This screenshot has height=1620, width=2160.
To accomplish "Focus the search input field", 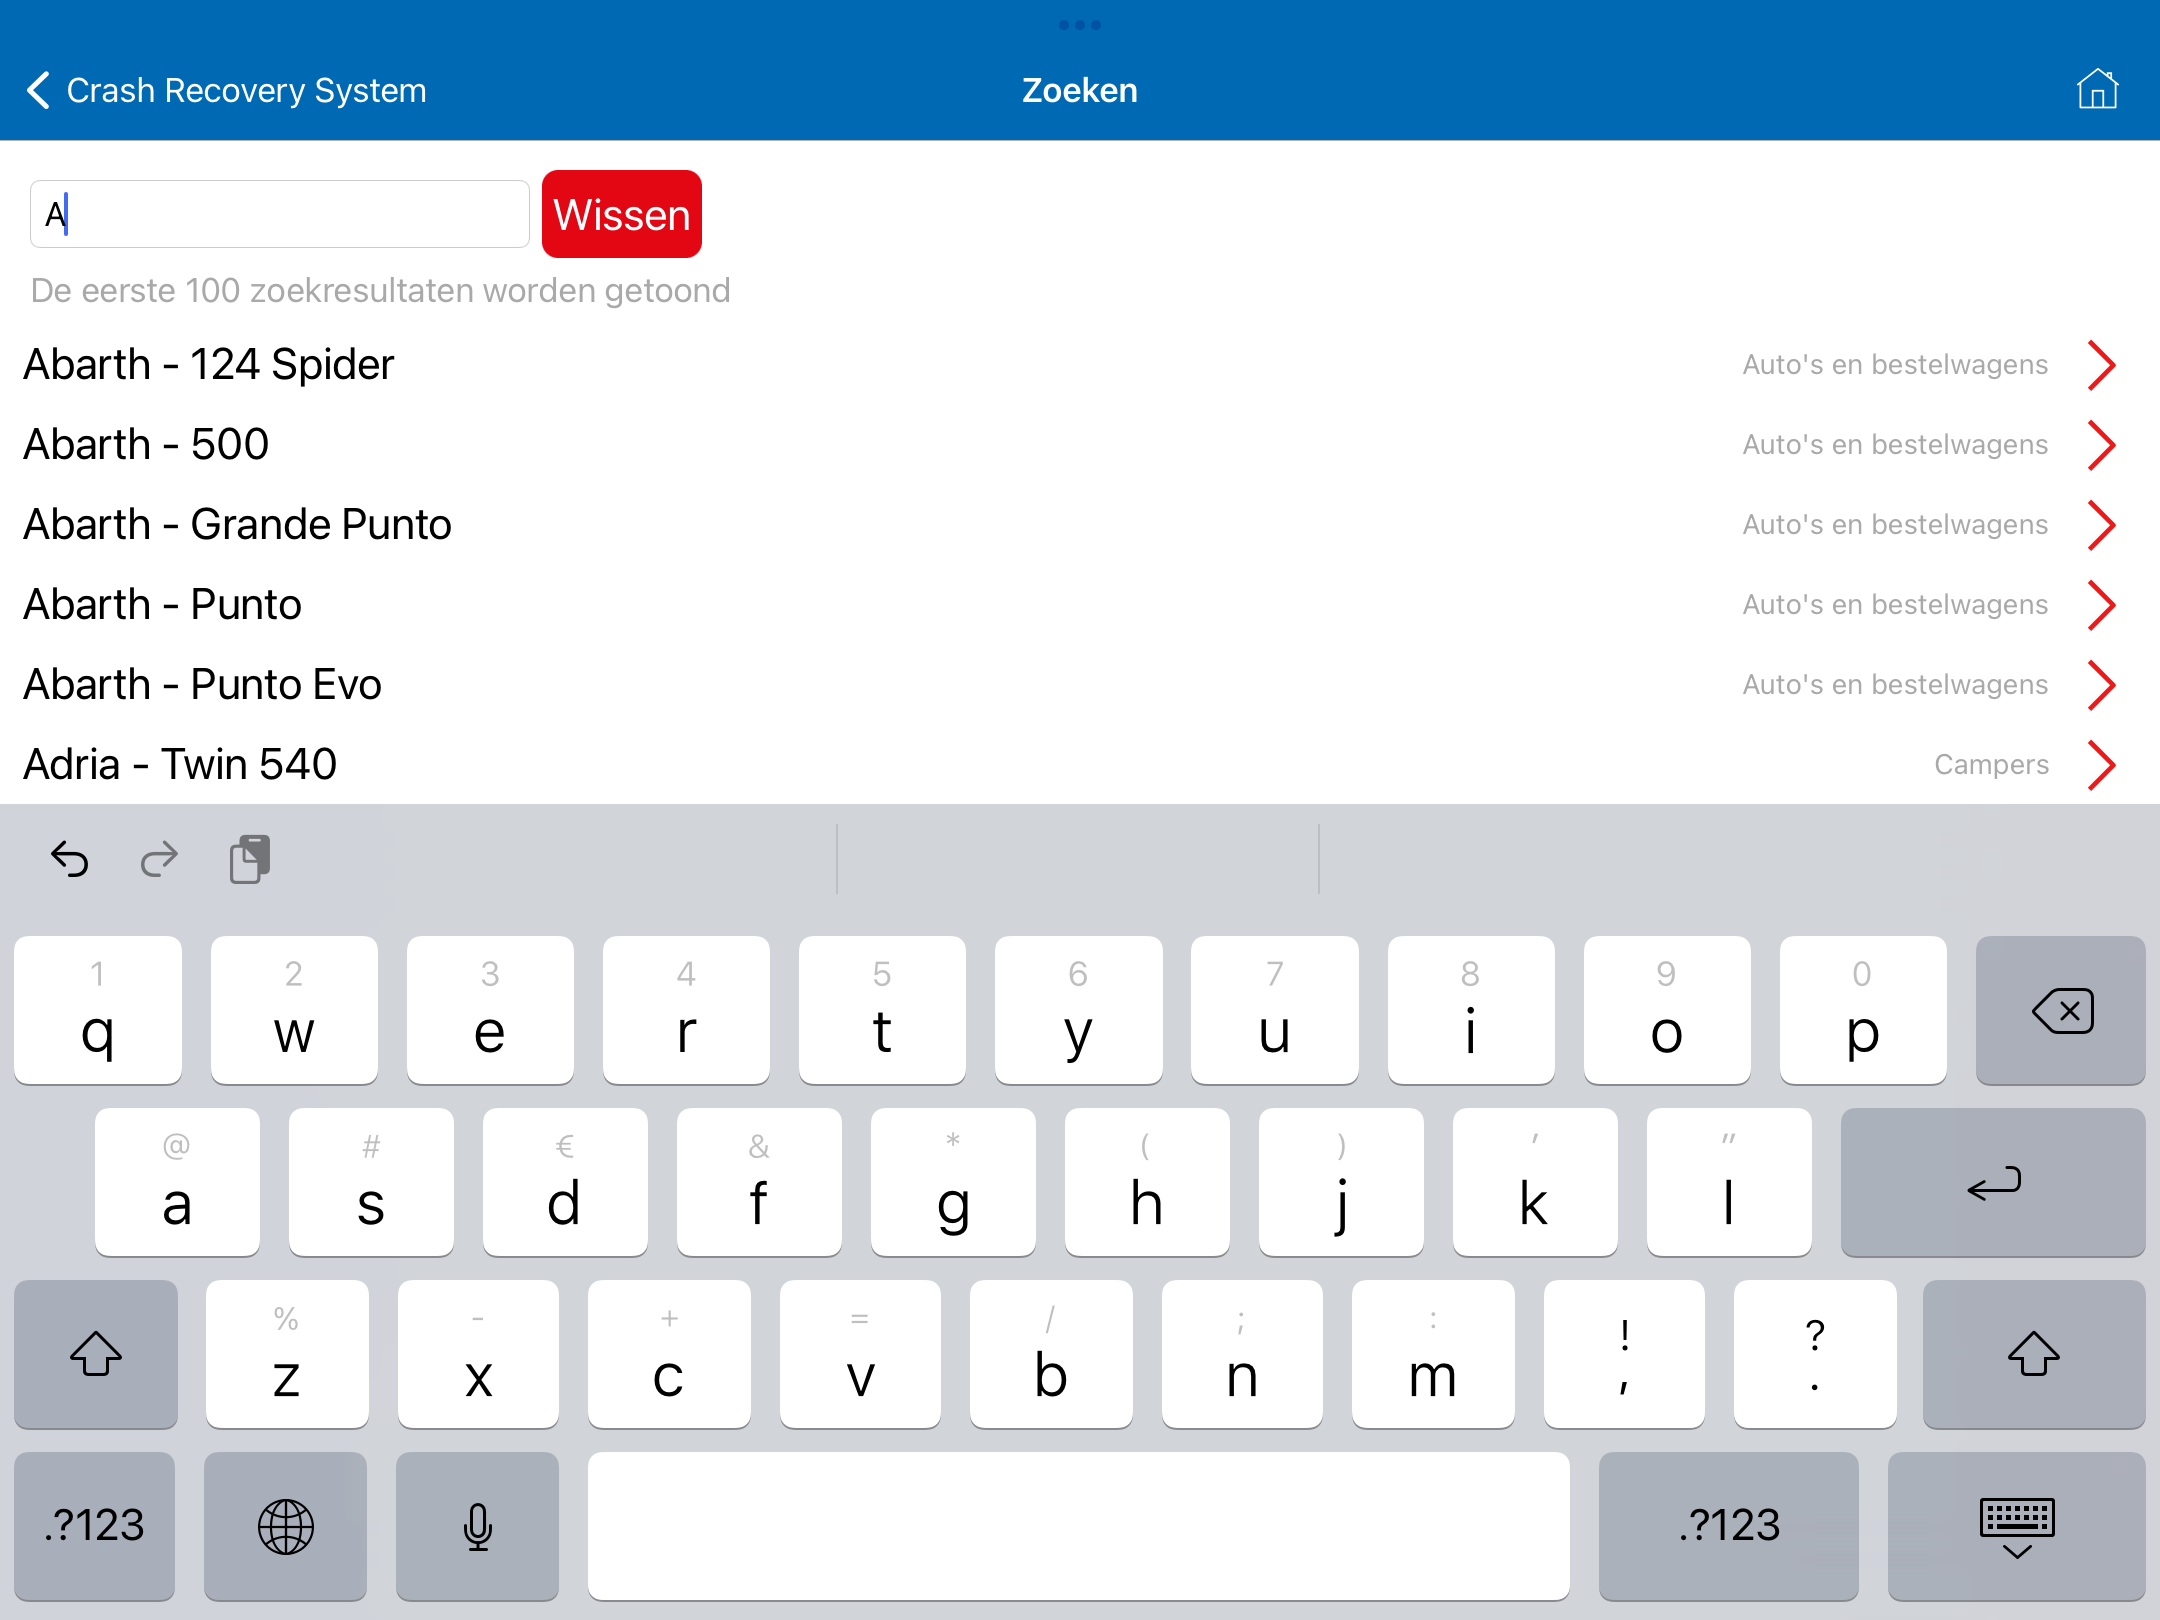I will 280,214.
